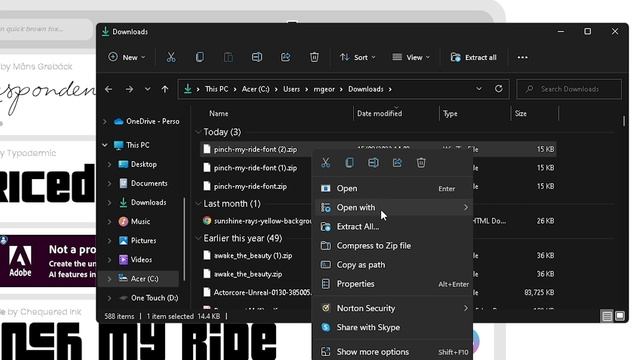Click Users in the address breadcrumb
This screenshot has width=640, height=360.
tap(291, 89)
